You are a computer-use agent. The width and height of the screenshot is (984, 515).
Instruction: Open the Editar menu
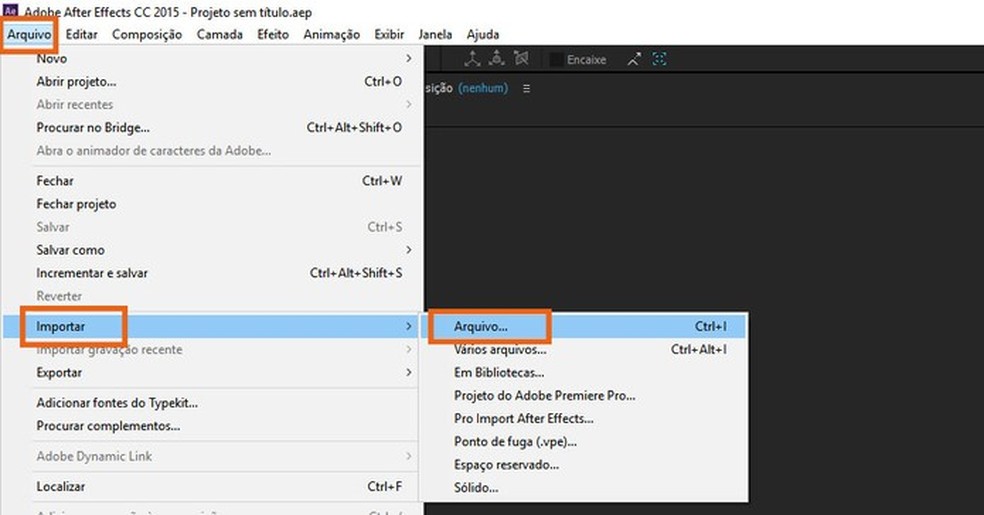82,35
